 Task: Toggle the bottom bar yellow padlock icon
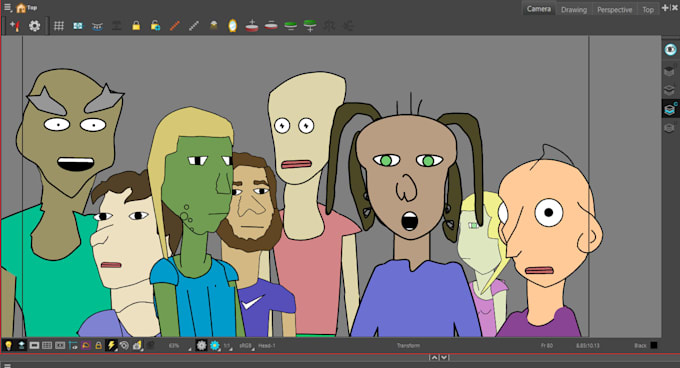click(98, 345)
